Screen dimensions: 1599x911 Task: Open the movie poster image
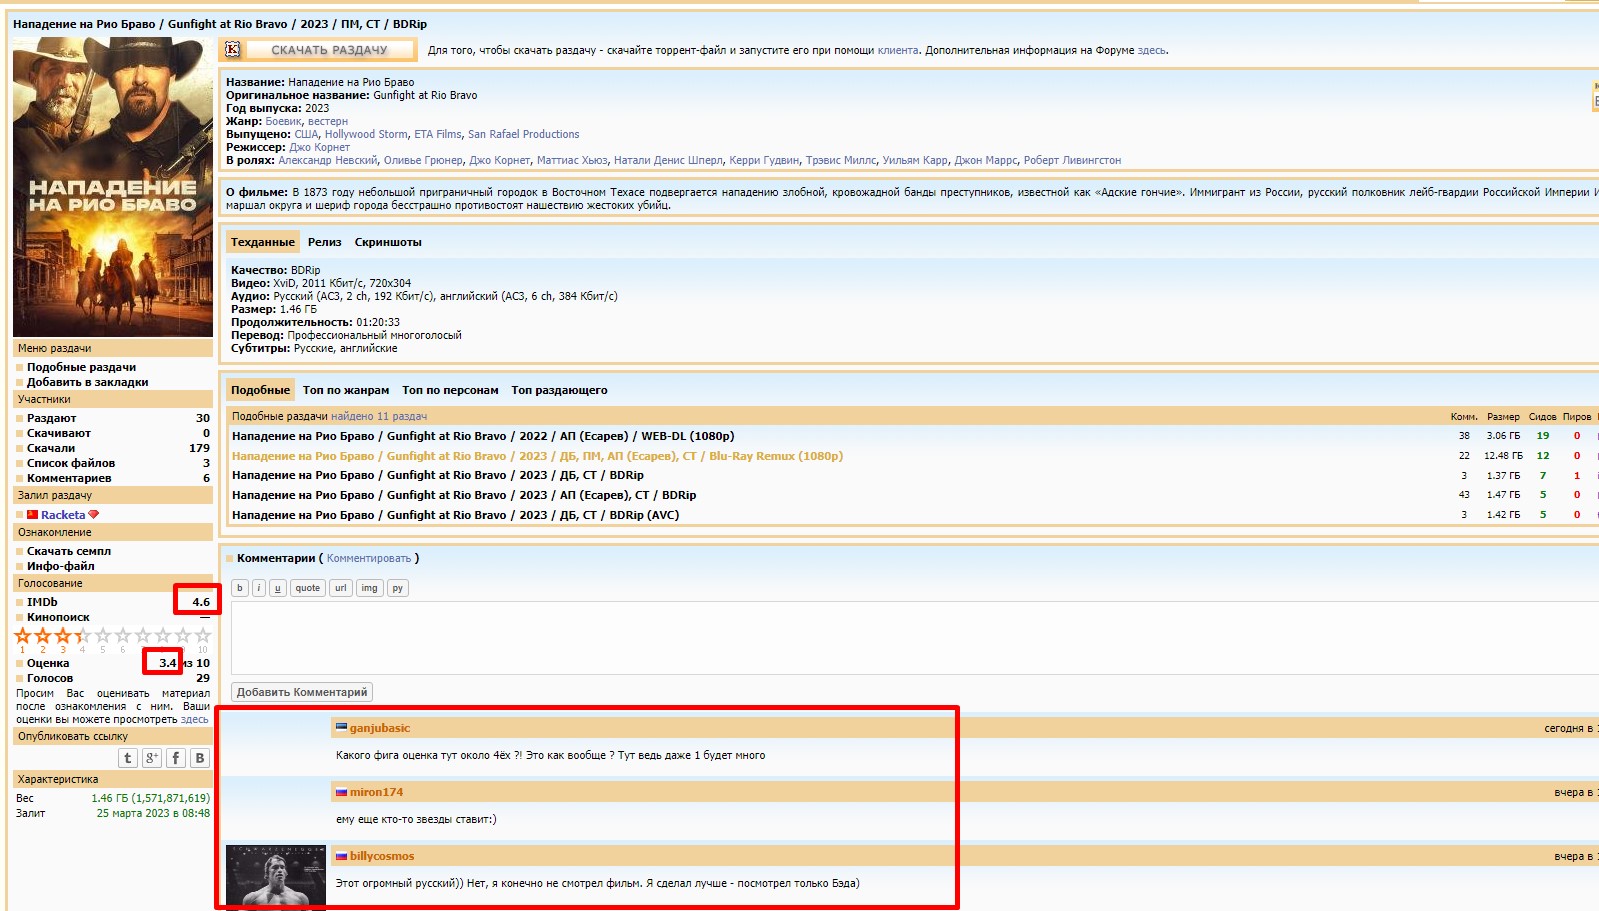(x=112, y=187)
